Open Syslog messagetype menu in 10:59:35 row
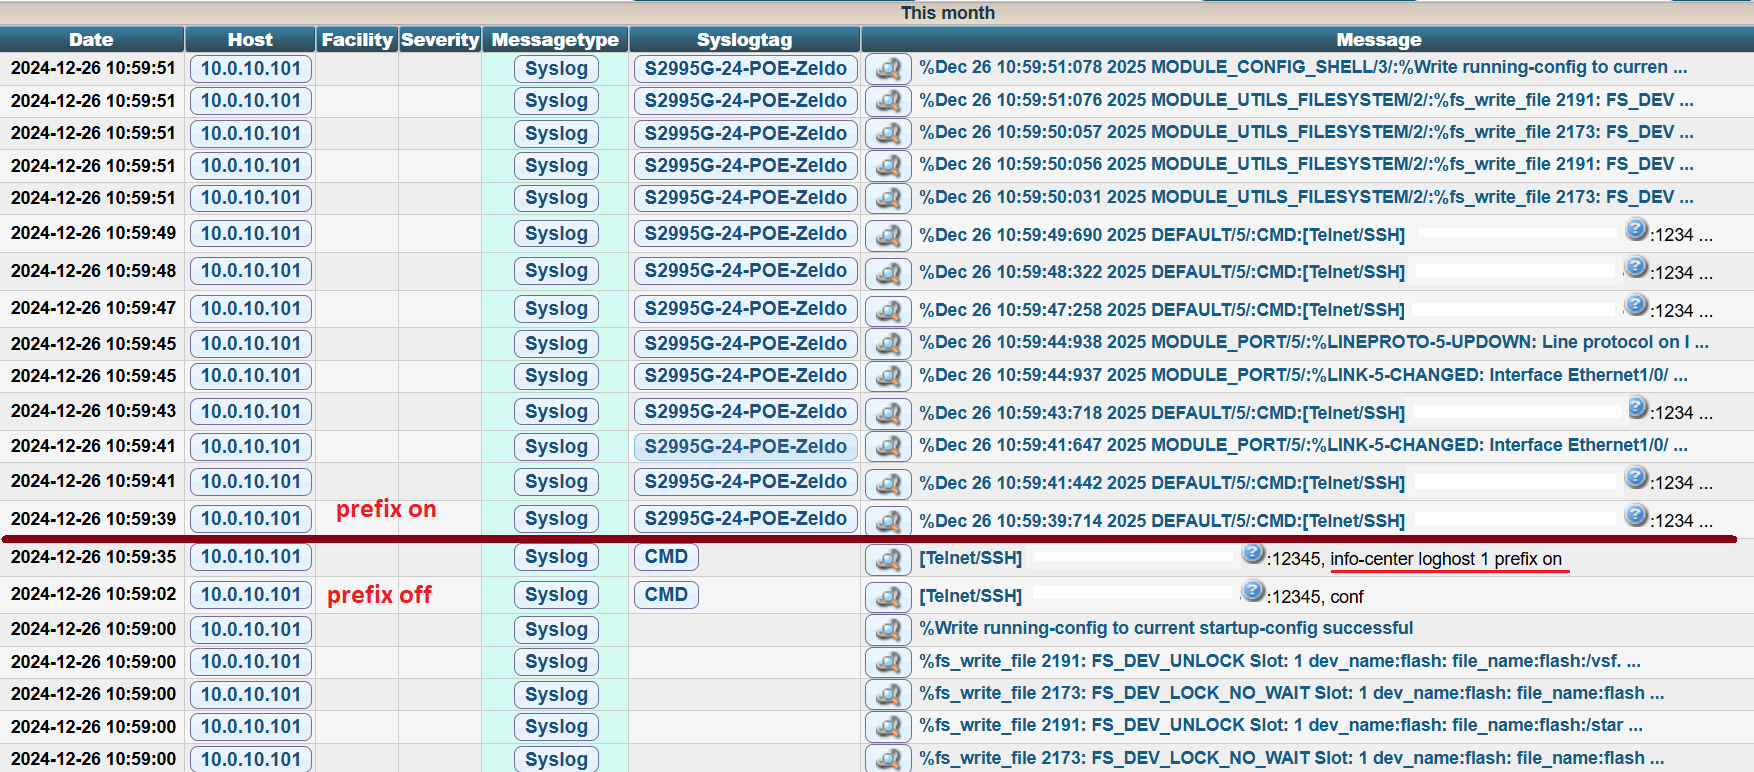This screenshot has height=772, width=1754. [x=556, y=557]
